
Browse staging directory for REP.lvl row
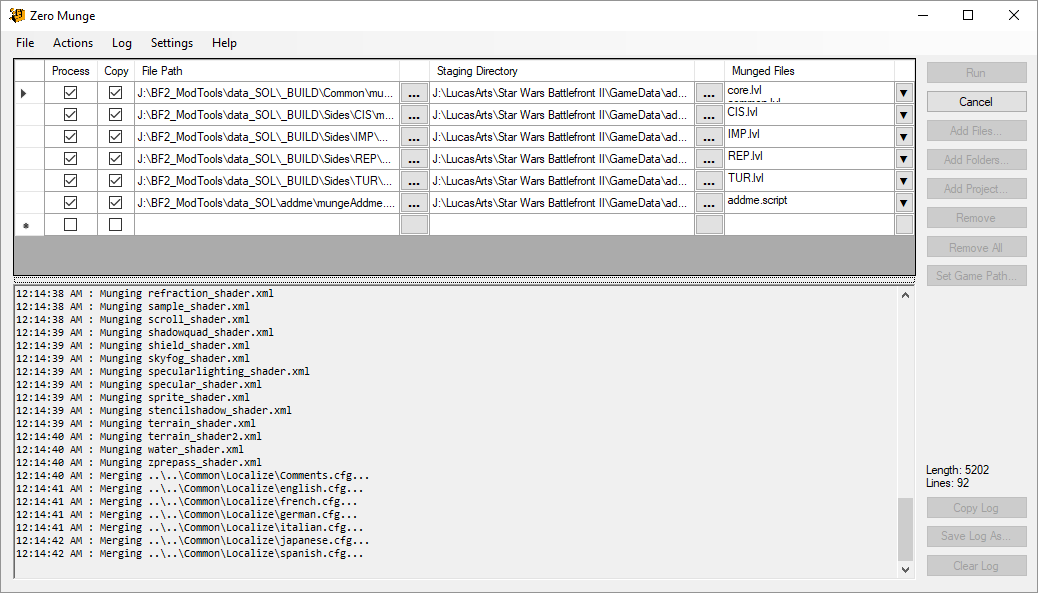tap(709, 158)
